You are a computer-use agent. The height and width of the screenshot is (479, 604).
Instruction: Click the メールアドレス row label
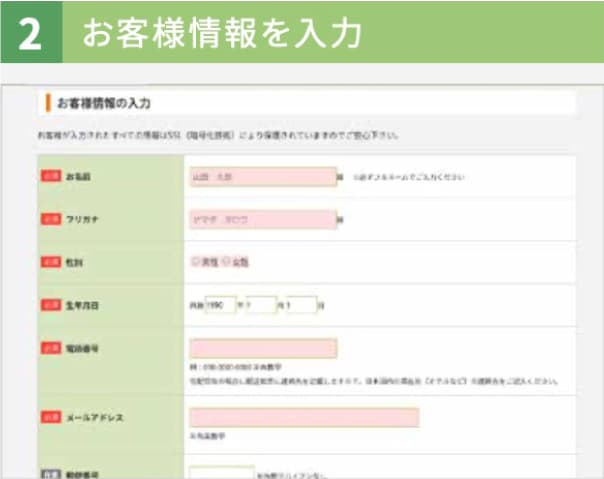point(95,417)
